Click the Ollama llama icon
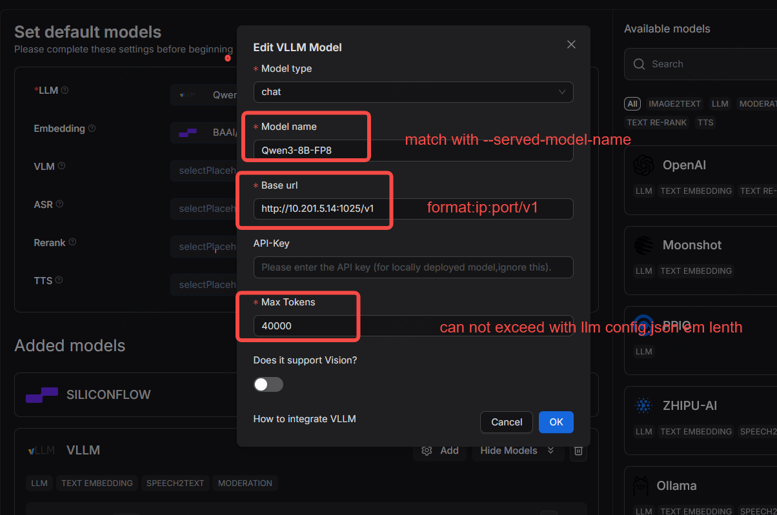The width and height of the screenshot is (777, 515). (x=641, y=486)
